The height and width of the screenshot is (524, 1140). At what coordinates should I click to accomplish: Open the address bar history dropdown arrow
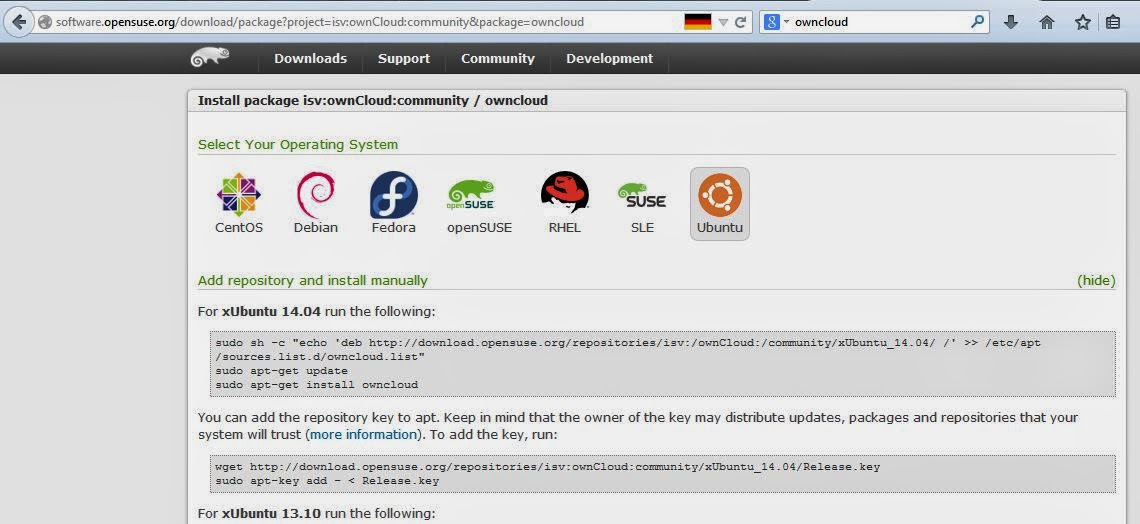click(723, 23)
